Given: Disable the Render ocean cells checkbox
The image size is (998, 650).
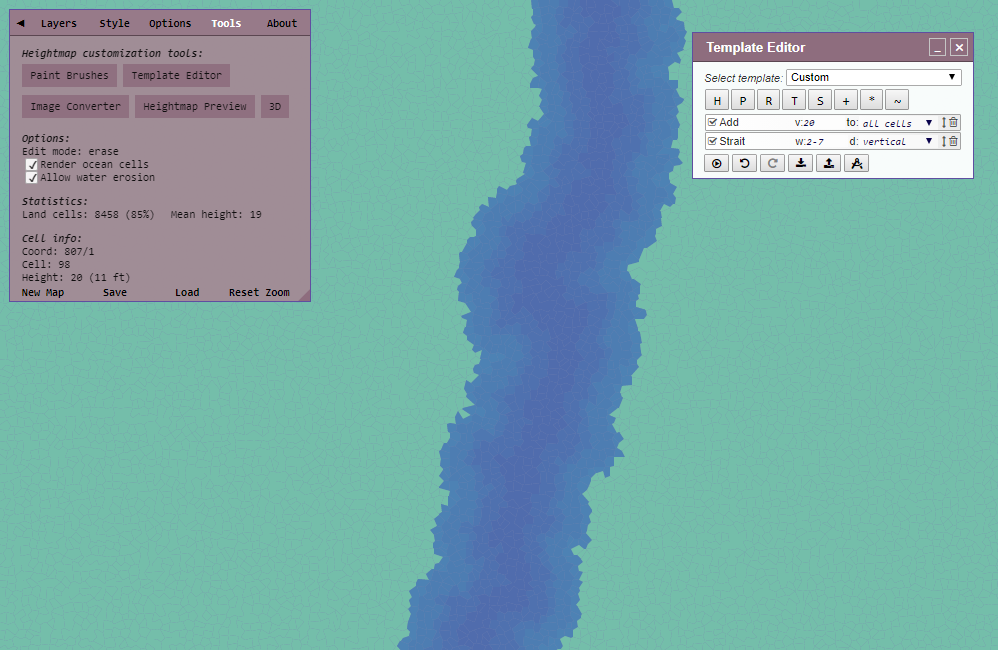Looking at the screenshot, I should tap(32, 164).
